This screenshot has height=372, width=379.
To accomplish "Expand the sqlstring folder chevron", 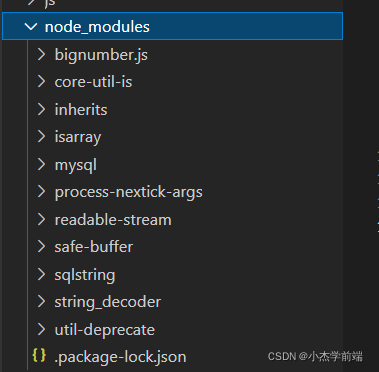I will tap(41, 274).
